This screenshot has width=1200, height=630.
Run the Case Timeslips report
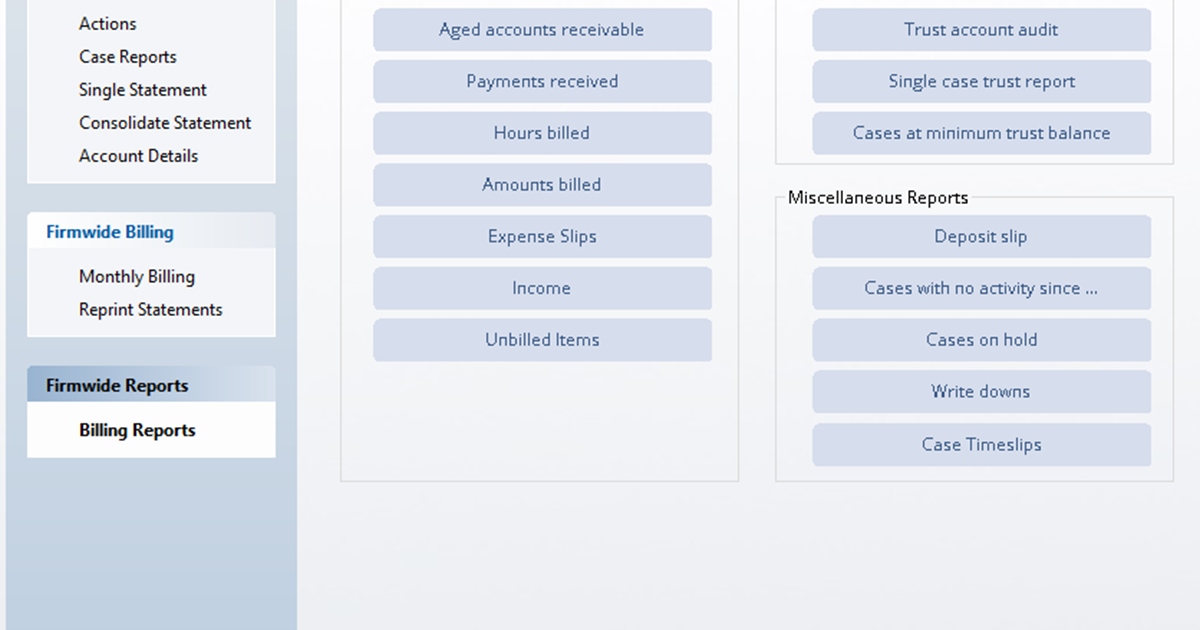pyautogui.click(x=981, y=445)
